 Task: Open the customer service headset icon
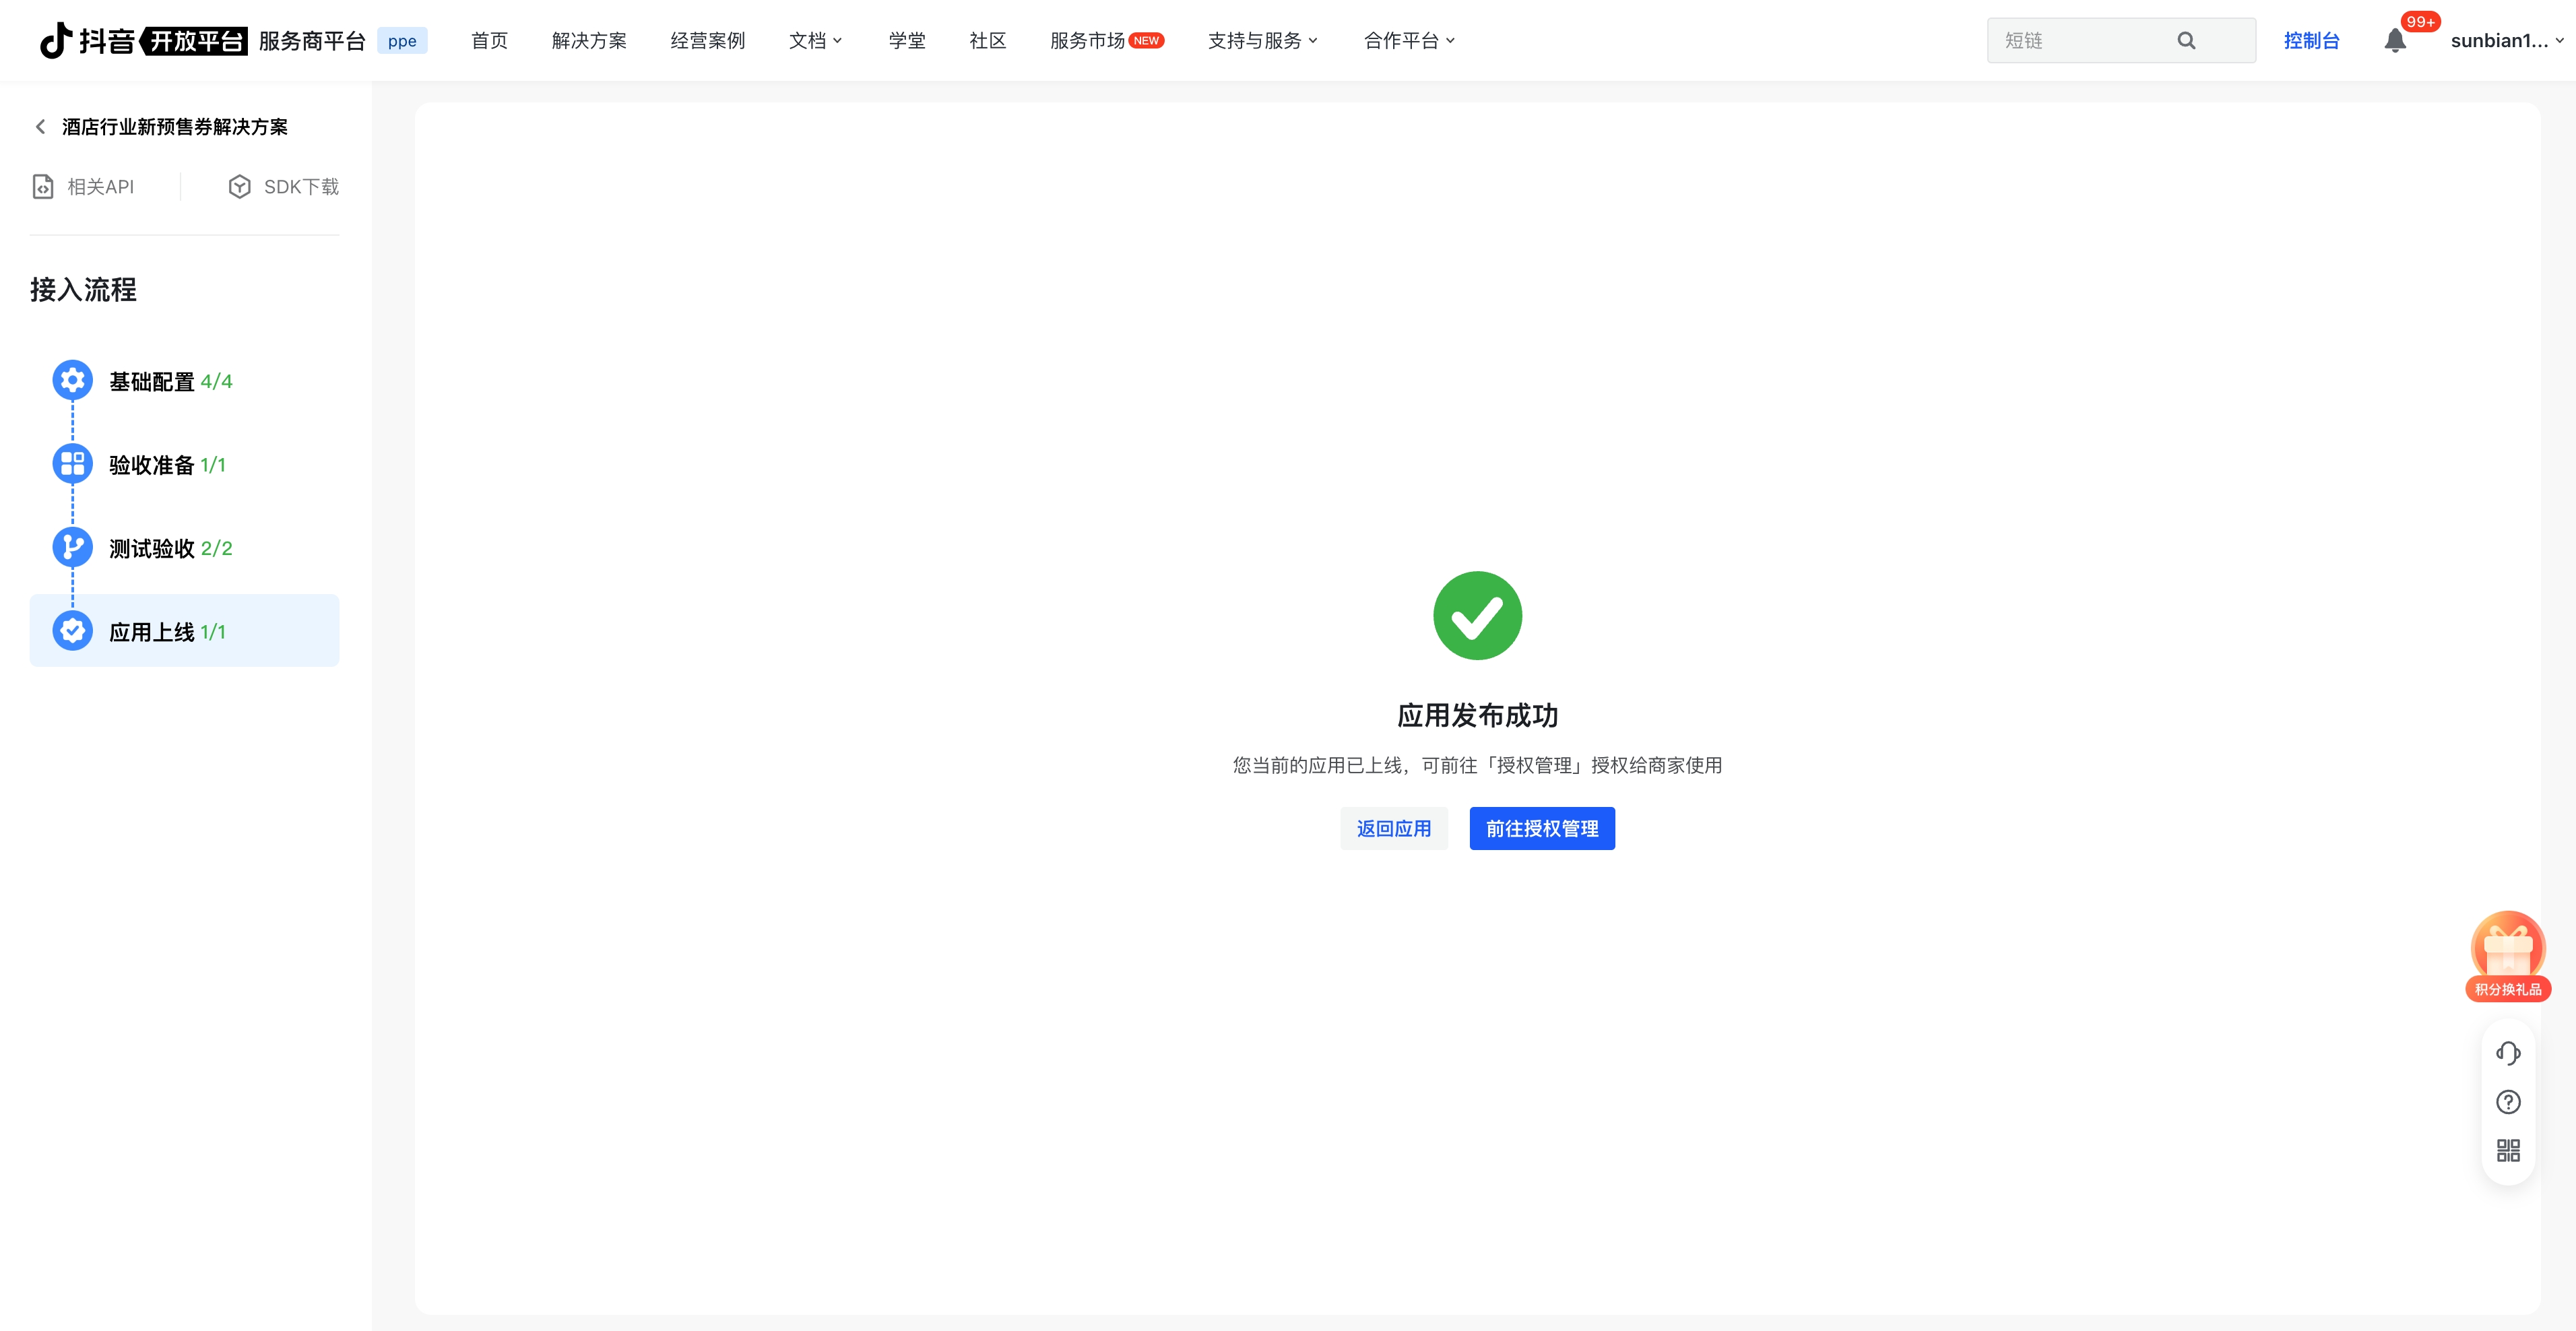pyautogui.click(x=2508, y=1053)
